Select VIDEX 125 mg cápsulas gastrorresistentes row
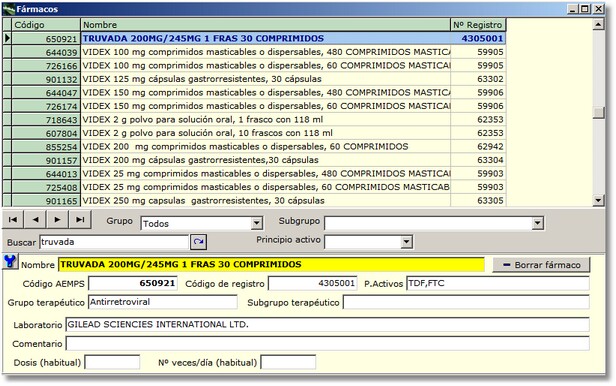 (x=254, y=79)
